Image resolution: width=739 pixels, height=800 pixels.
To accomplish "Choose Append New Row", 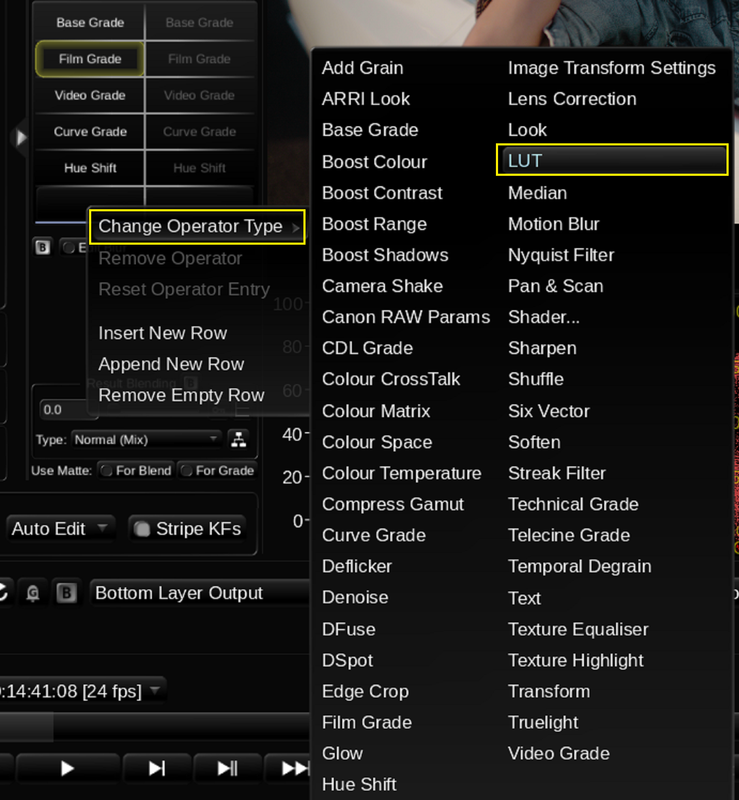I will tap(171, 364).
